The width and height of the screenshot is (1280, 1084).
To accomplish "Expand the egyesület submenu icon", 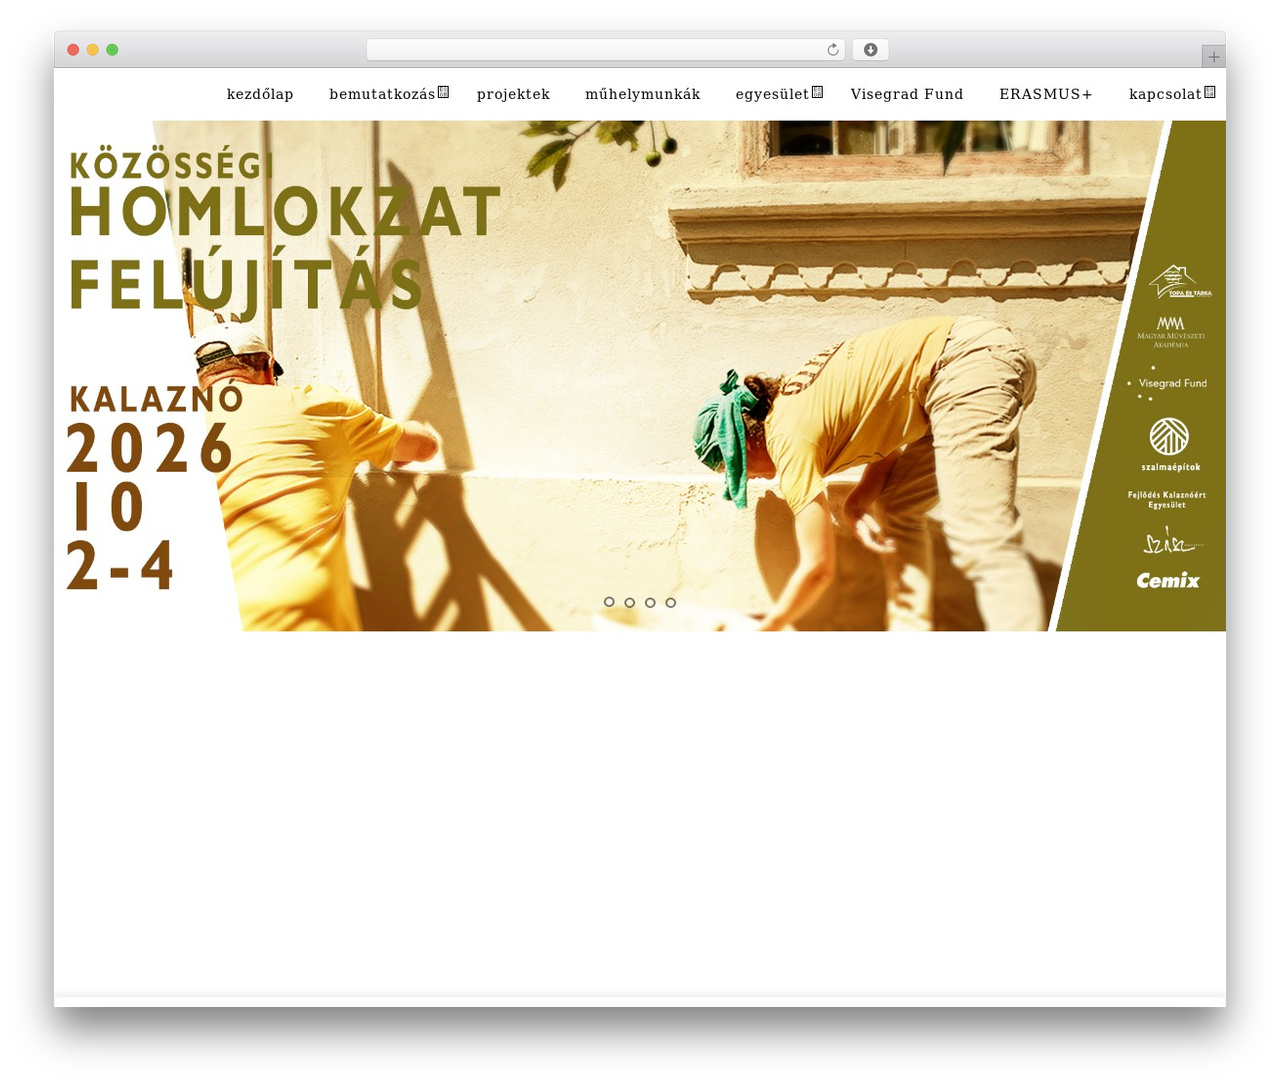I will [817, 92].
